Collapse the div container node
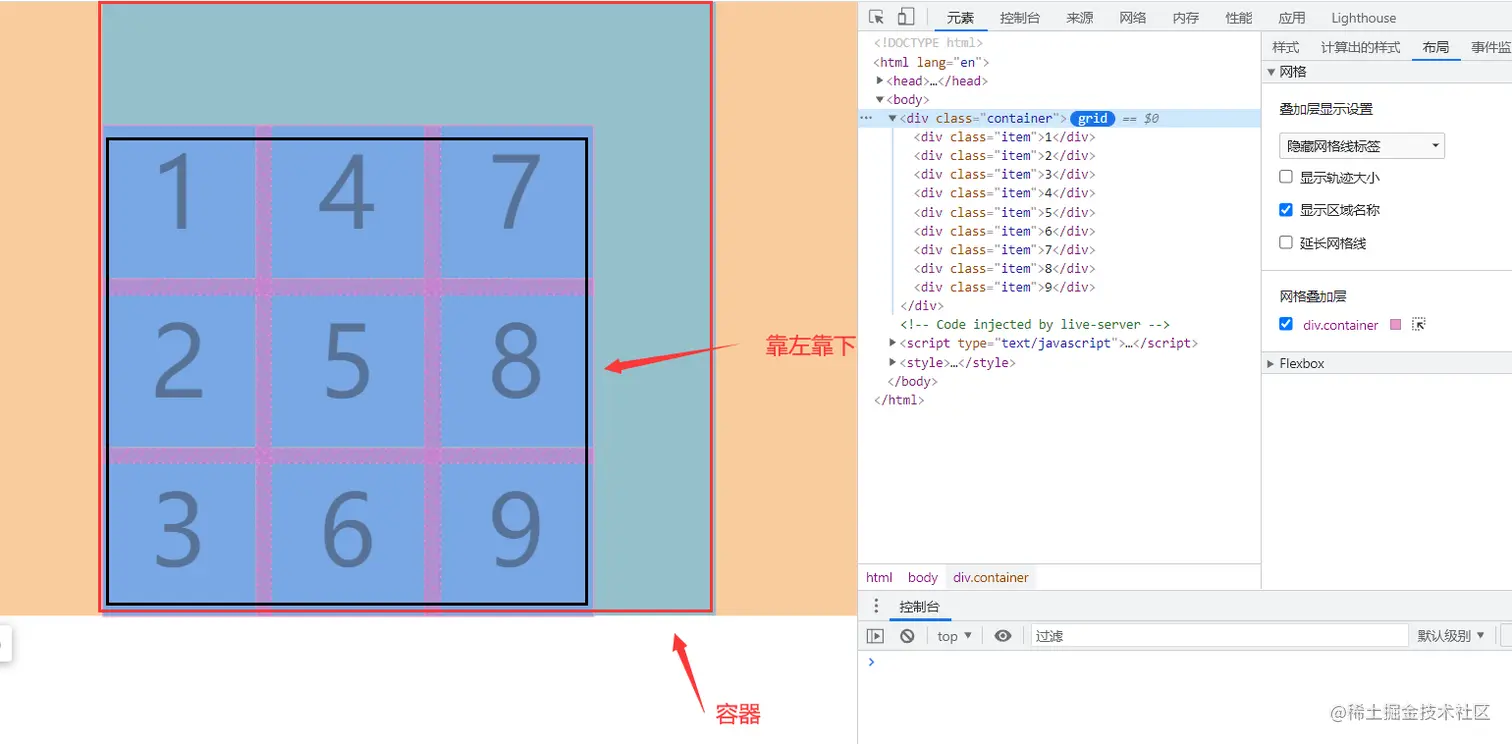Viewport: 1512px width, 744px height. 893,118
